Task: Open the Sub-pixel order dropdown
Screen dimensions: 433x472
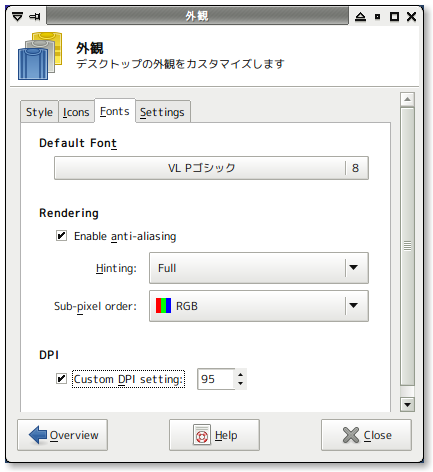Action: coord(259,306)
